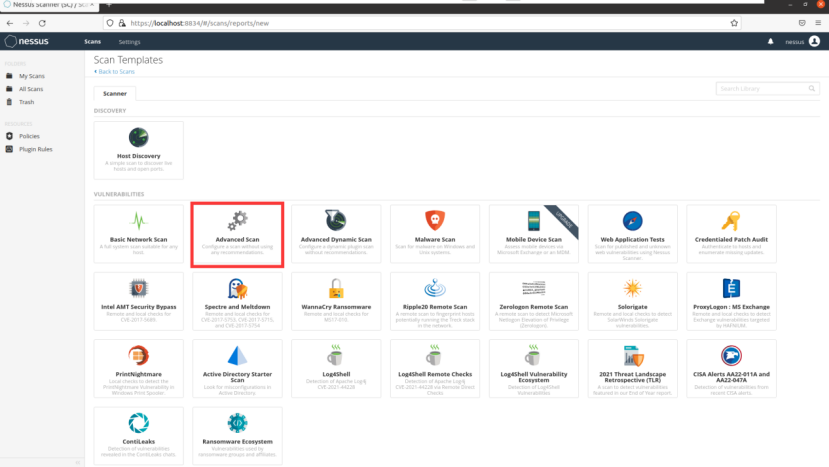Screen dimensions: 829x467
Task: Click the Advanced Scan title text
Action: [x=237, y=240]
